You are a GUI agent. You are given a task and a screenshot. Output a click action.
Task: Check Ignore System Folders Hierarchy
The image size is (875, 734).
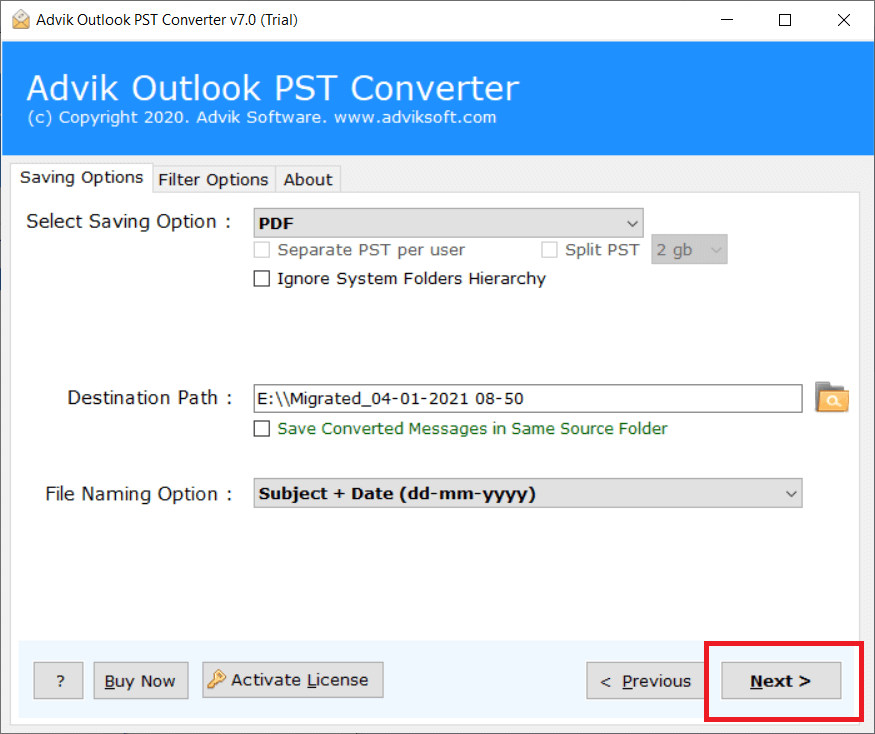[262, 279]
